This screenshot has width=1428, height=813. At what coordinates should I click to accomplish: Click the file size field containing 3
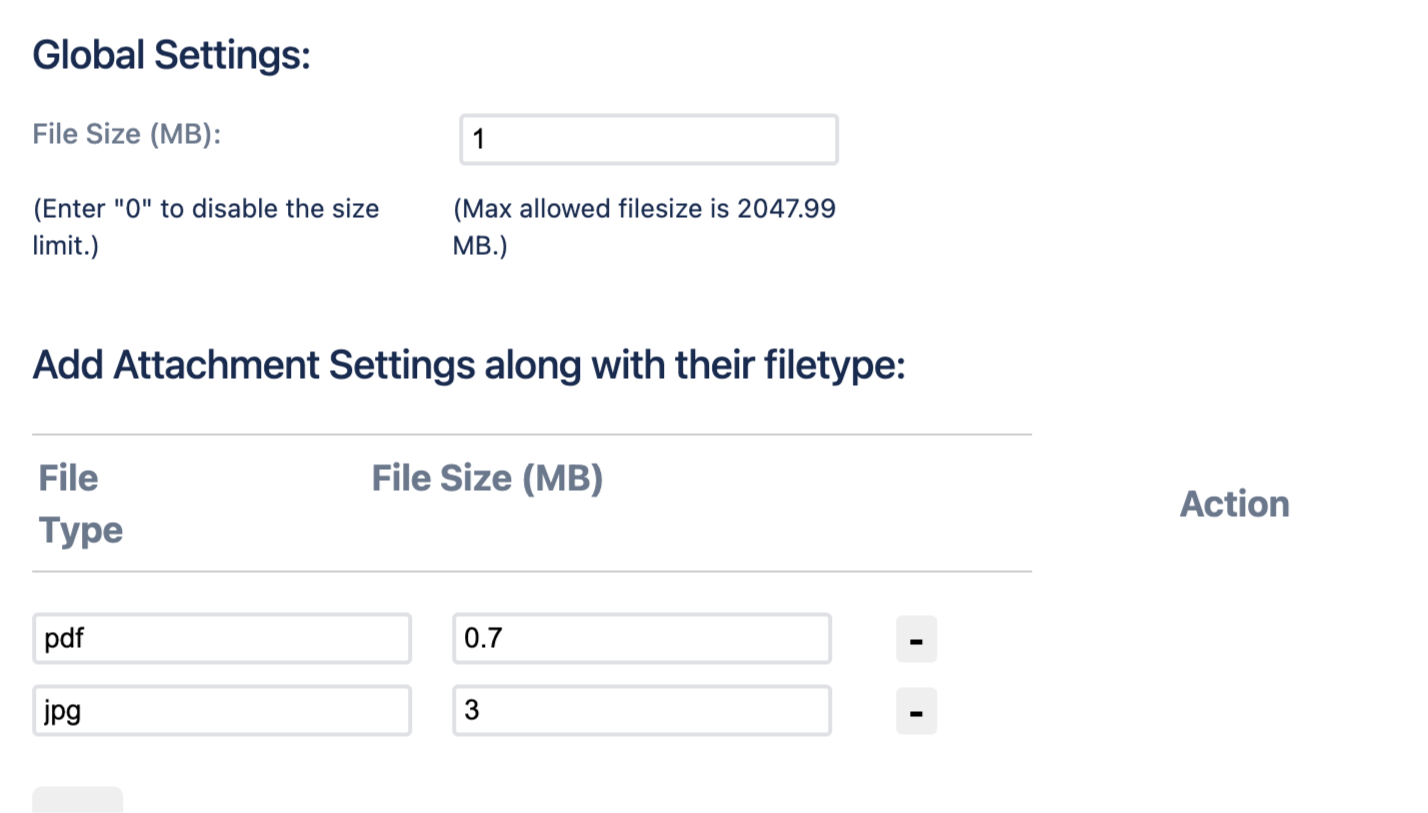641,711
